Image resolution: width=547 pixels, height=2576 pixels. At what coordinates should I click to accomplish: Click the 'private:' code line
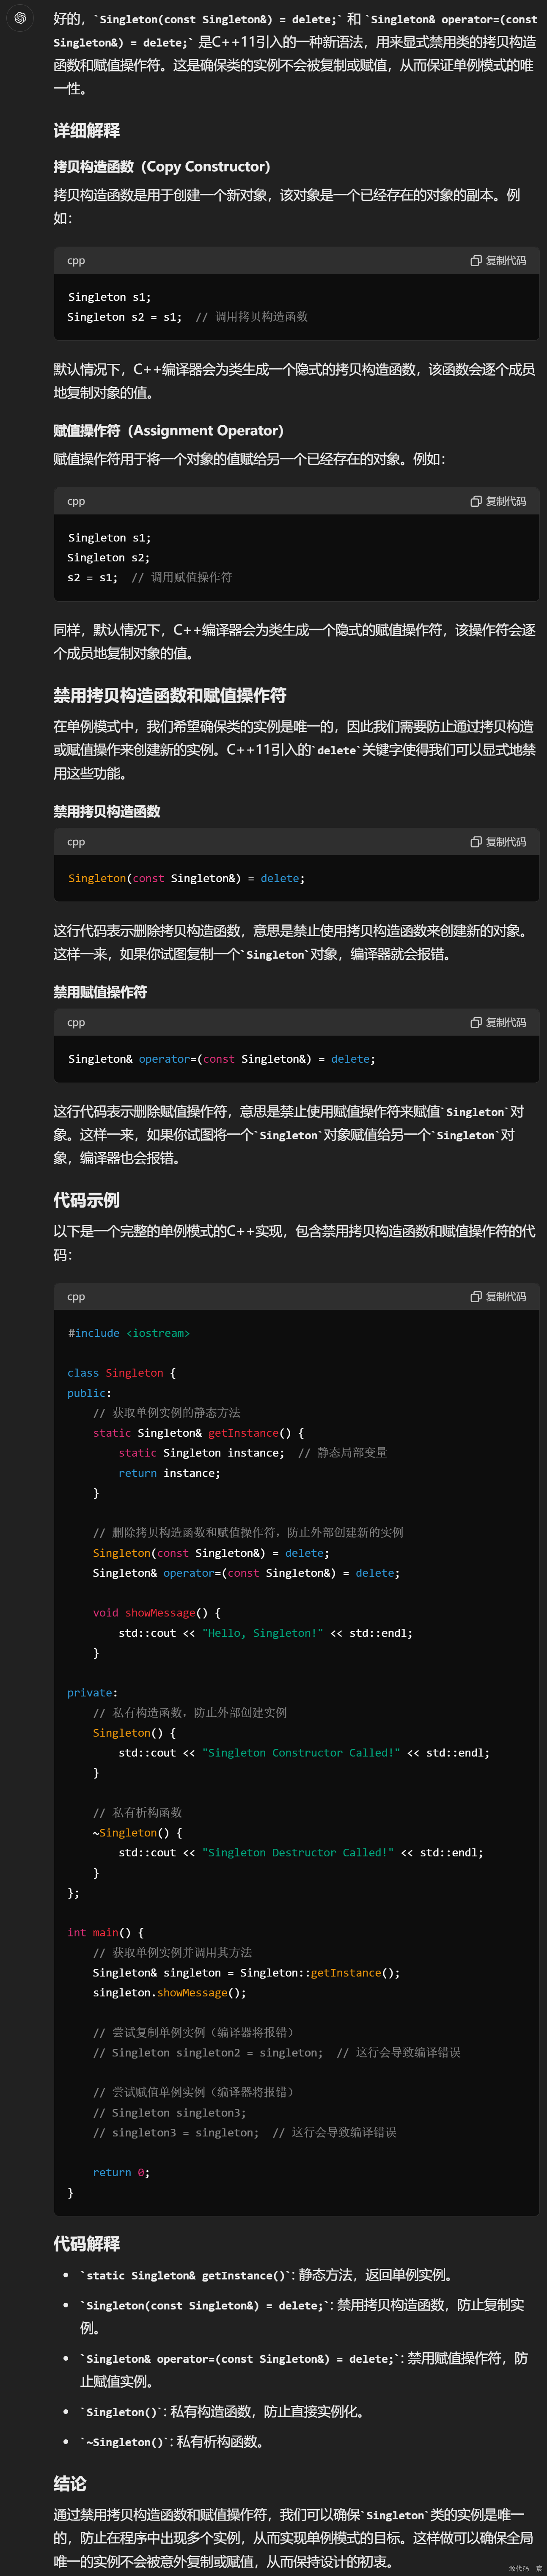(x=92, y=1693)
